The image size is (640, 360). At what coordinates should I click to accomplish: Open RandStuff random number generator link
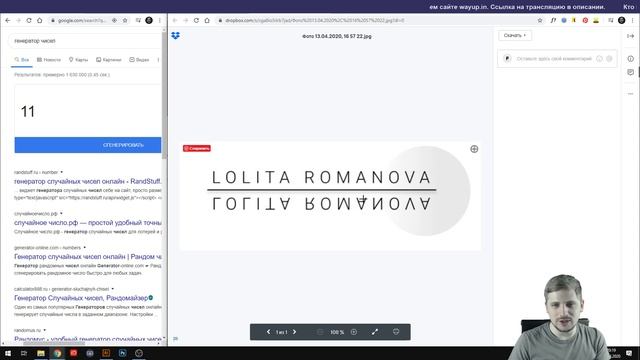click(88, 181)
